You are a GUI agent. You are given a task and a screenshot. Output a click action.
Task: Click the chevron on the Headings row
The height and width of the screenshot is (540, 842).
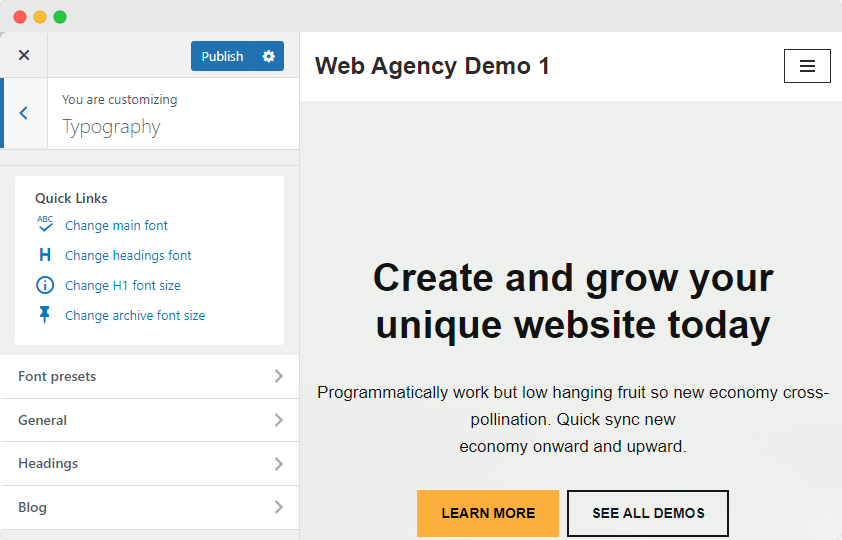(279, 464)
